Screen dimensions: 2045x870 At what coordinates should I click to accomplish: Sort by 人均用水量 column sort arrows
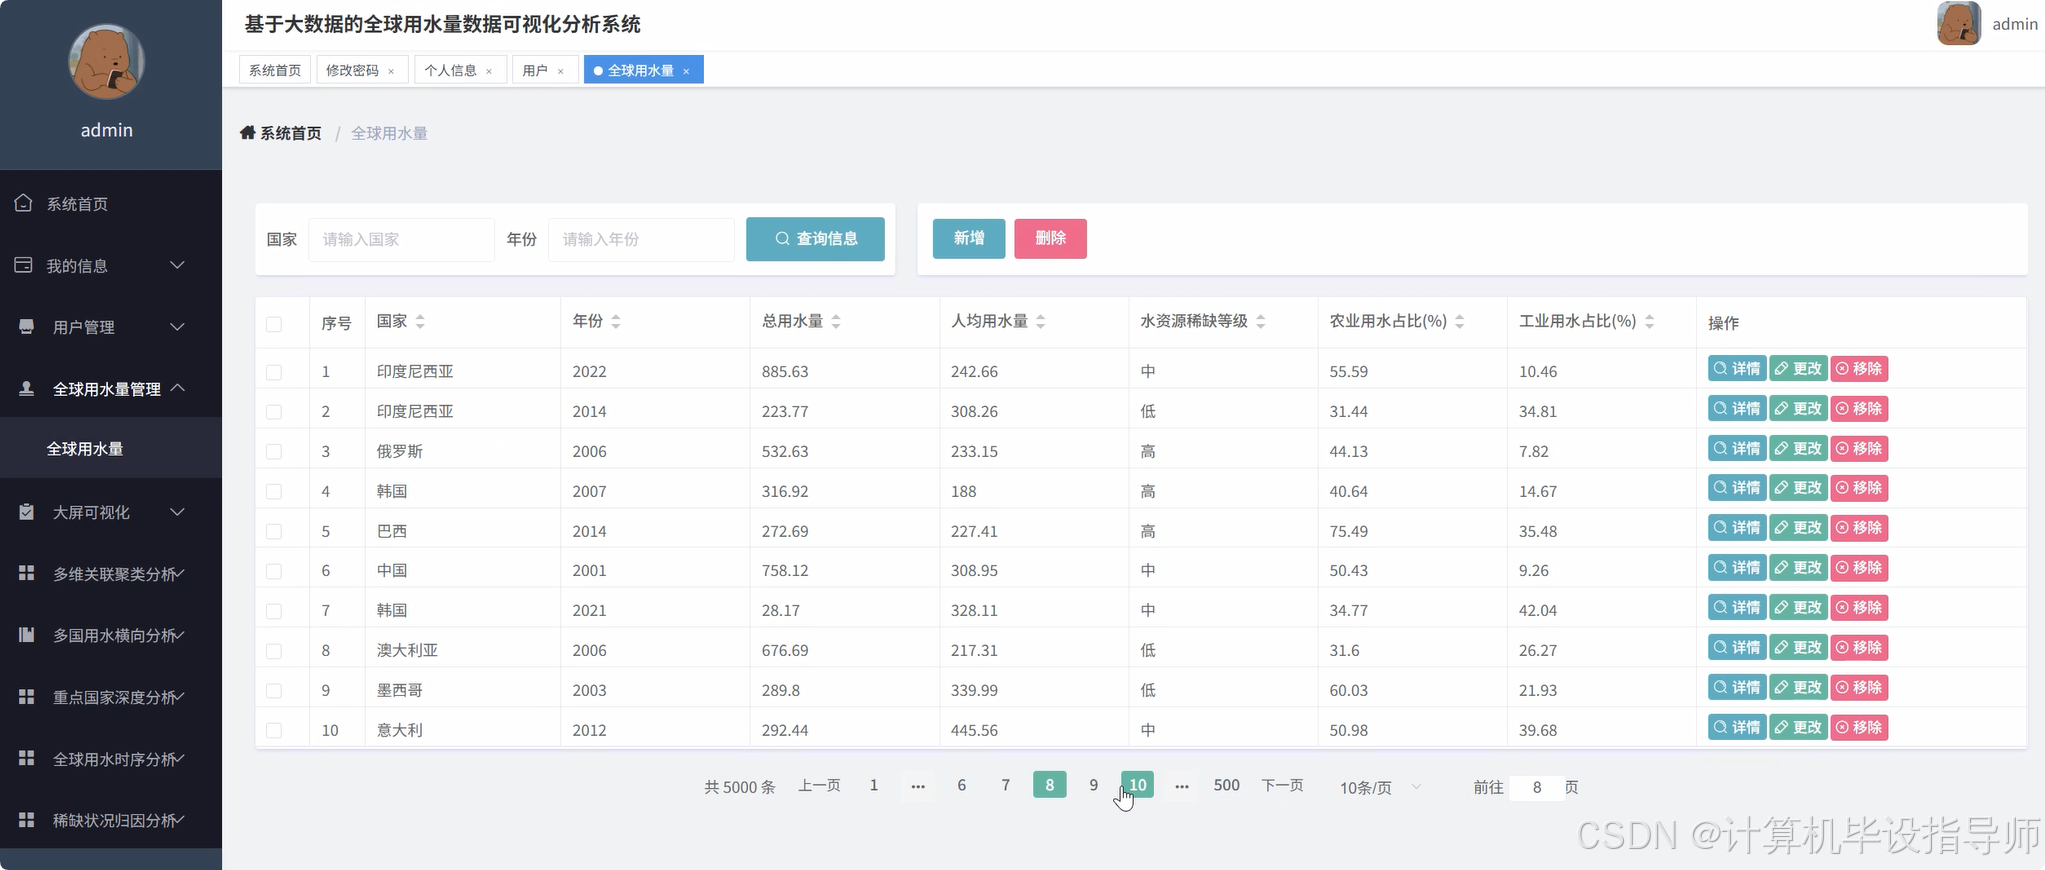[1041, 321]
